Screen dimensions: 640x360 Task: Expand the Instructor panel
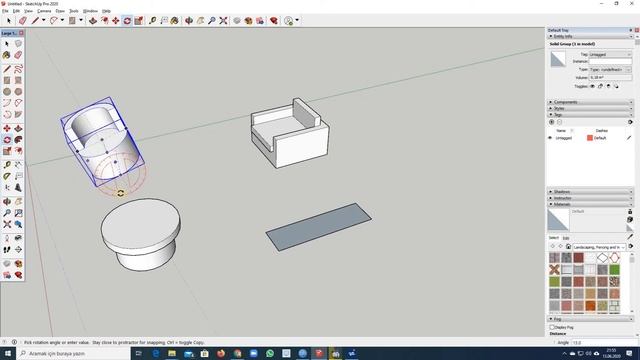point(590,198)
